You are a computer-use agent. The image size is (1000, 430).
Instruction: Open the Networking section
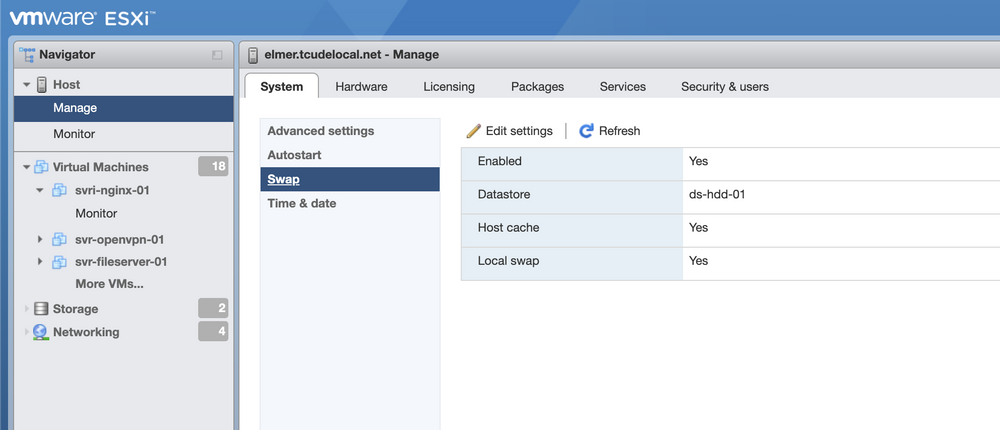[x=86, y=332]
